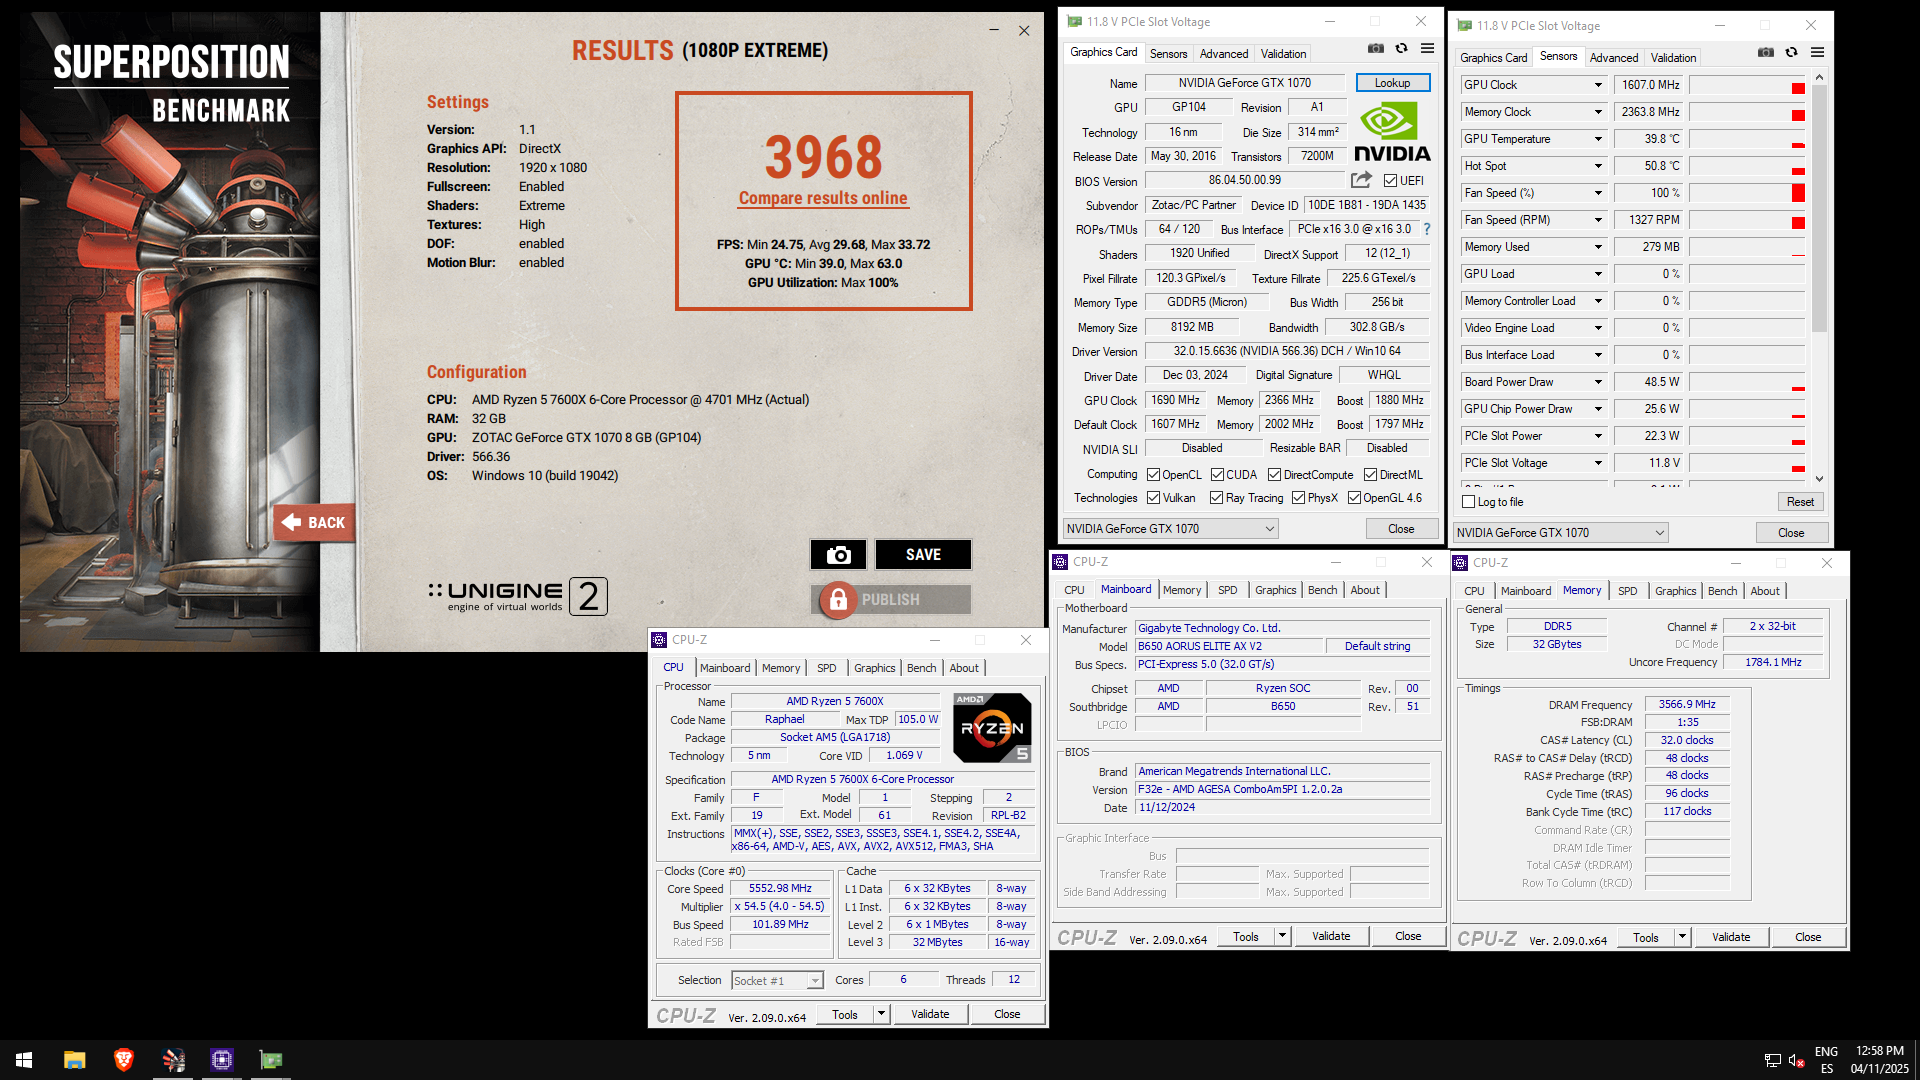The width and height of the screenshot is (1920, 1080).
Task: Open Validation tab in GPU-Z Sensors window
Action: pos(1673,58)
